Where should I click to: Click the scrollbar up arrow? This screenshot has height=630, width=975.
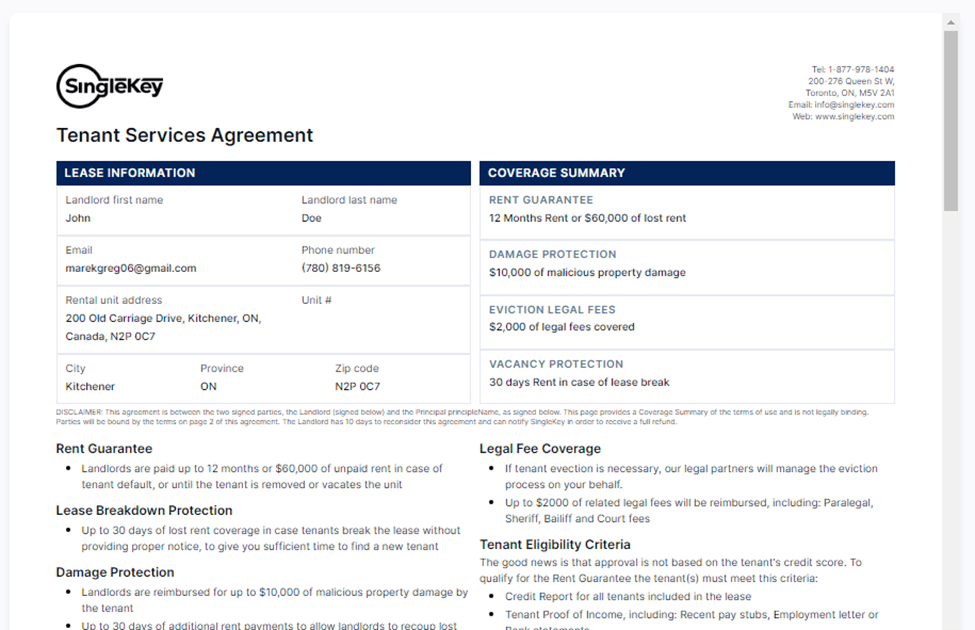pos(951,22)
